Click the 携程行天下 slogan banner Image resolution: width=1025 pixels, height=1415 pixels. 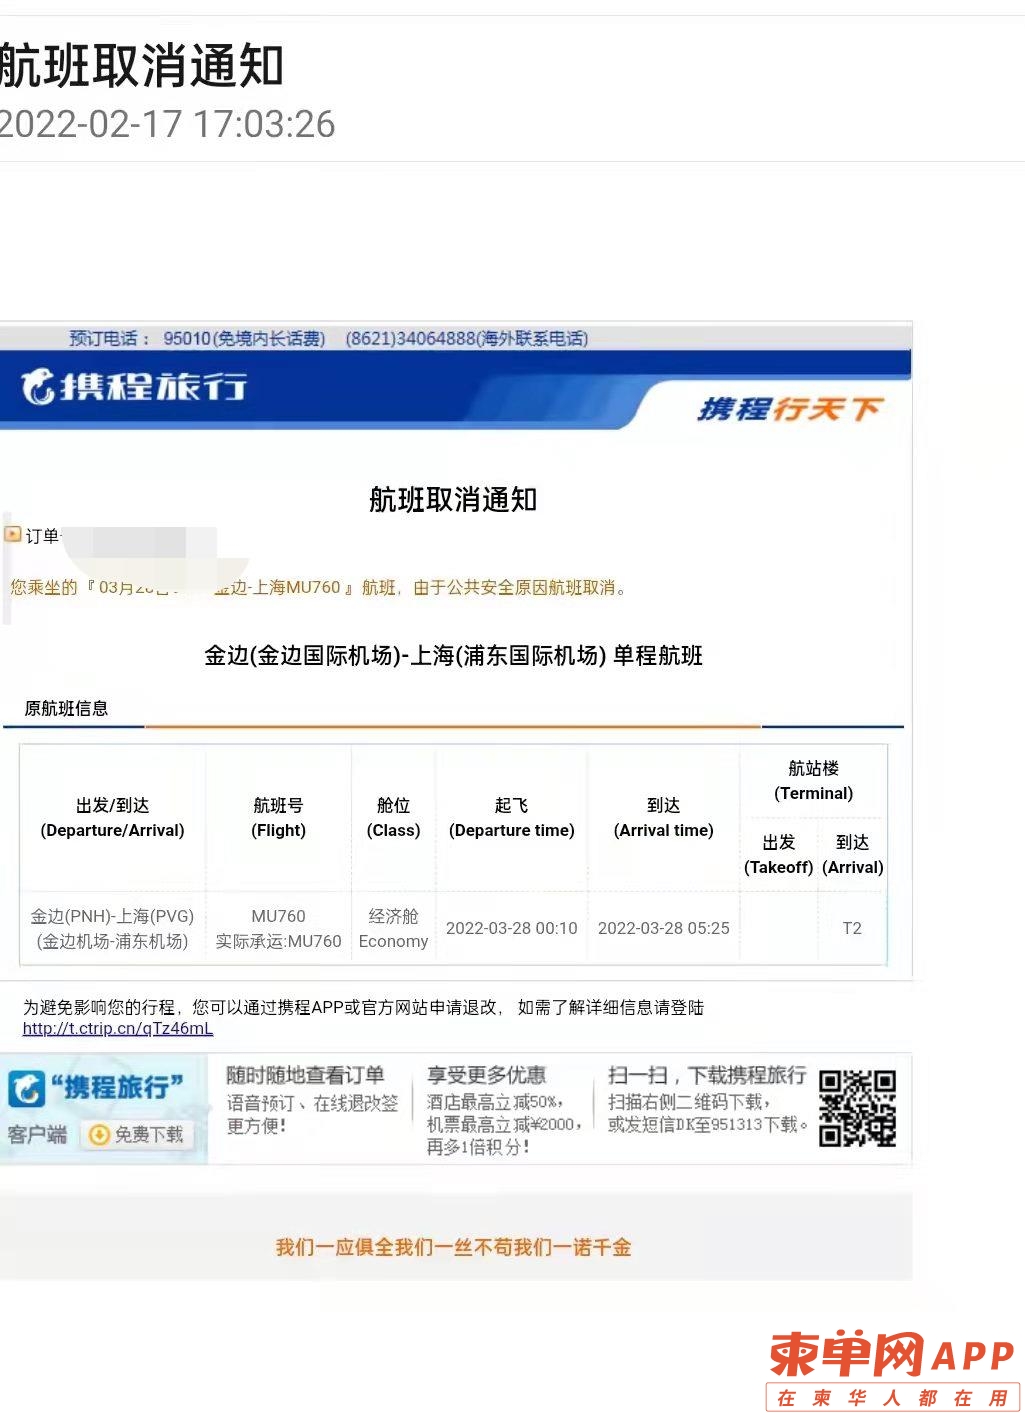(x=790, y=409)
